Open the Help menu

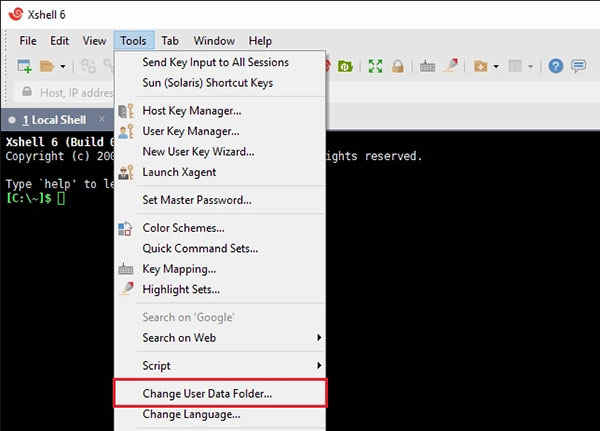point(260,41)
